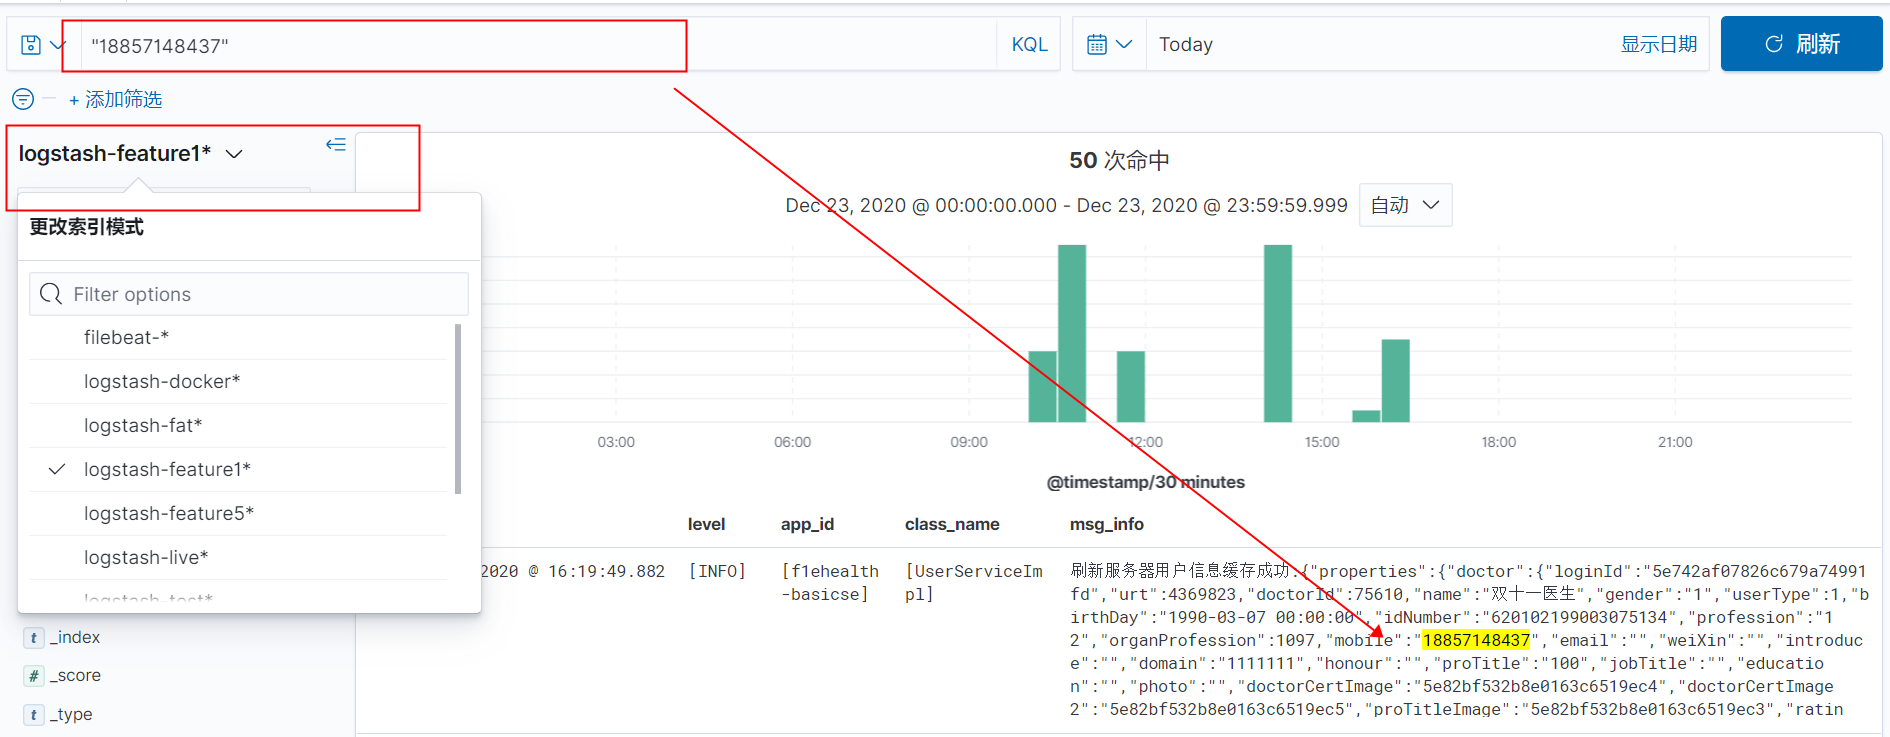Click the histogram bar near 14:00
Image resolution: width=1890 pixels, height=737 pixels.
click(1278, 334)
